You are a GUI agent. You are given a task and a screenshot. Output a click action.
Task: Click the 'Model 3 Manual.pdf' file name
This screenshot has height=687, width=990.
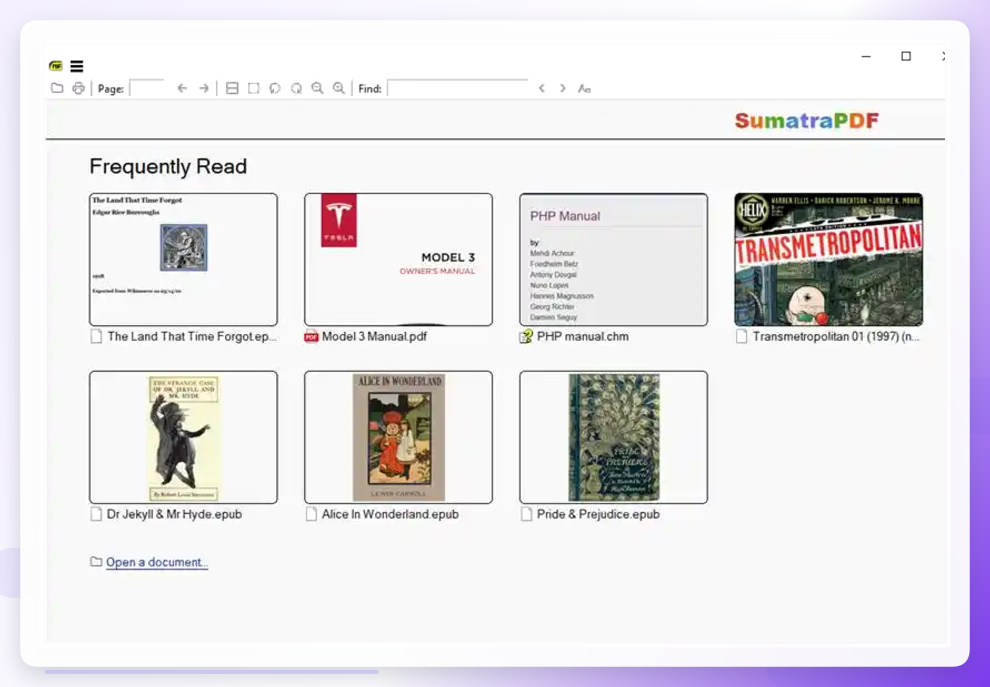click(x=374, y=337)
